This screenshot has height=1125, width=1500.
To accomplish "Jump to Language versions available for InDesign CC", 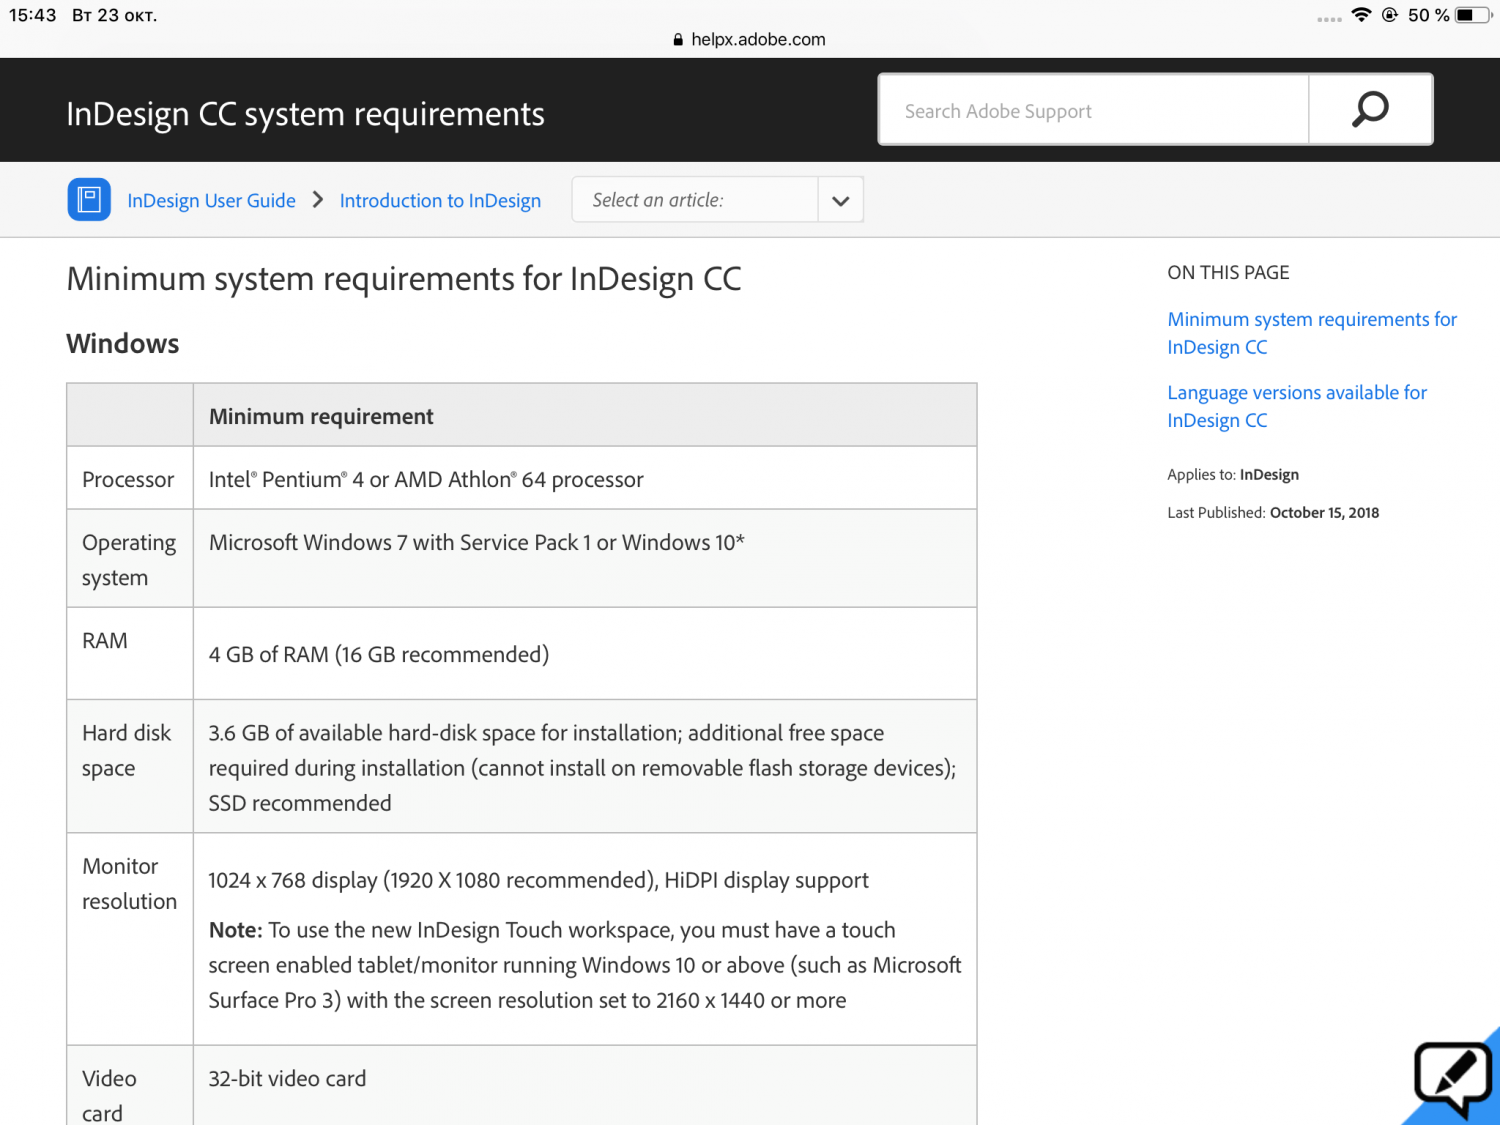I will 1297,406.
